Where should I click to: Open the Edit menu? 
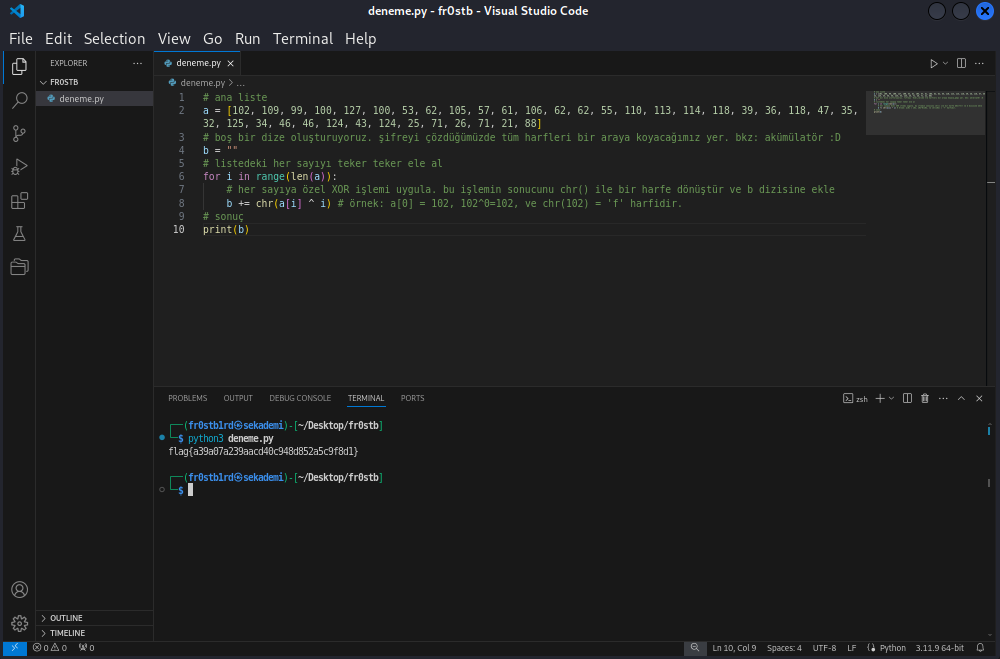[58, 38]
